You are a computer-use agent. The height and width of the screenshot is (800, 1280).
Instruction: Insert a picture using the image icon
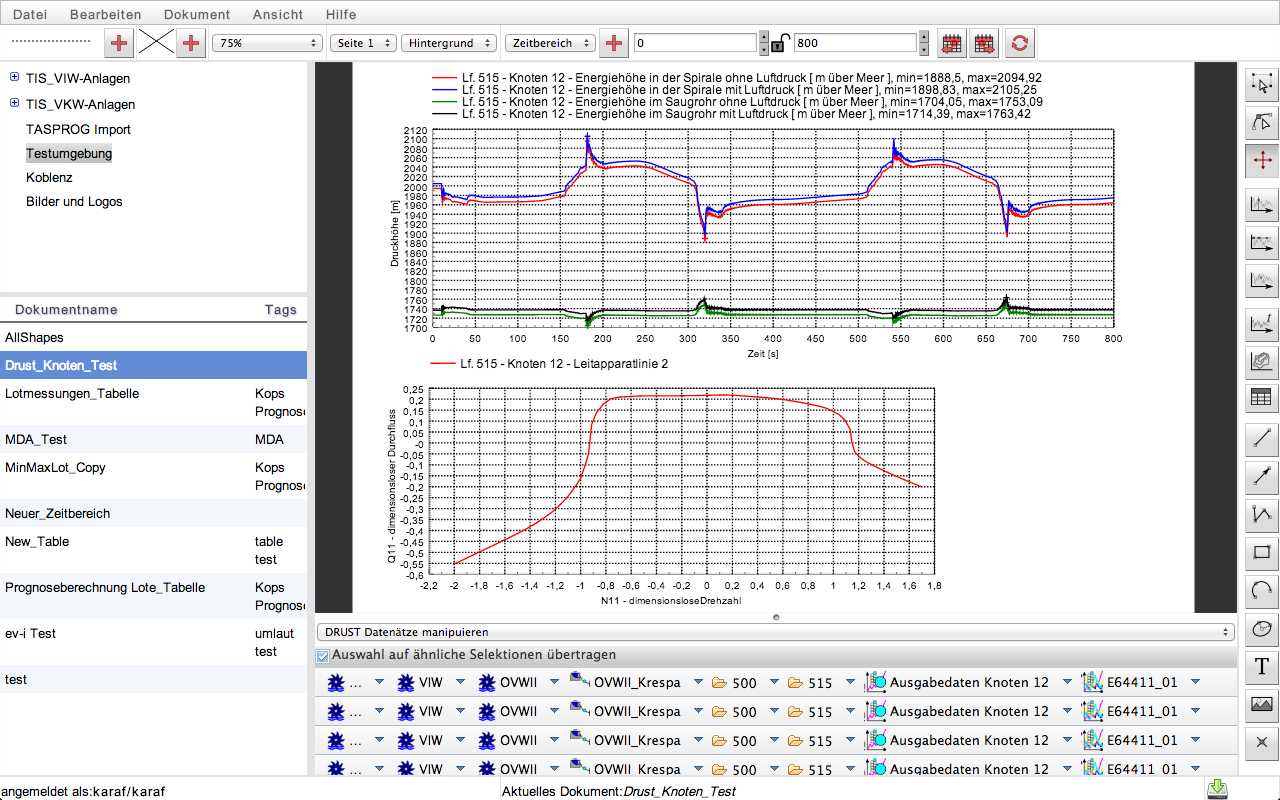pos(1262,704)
